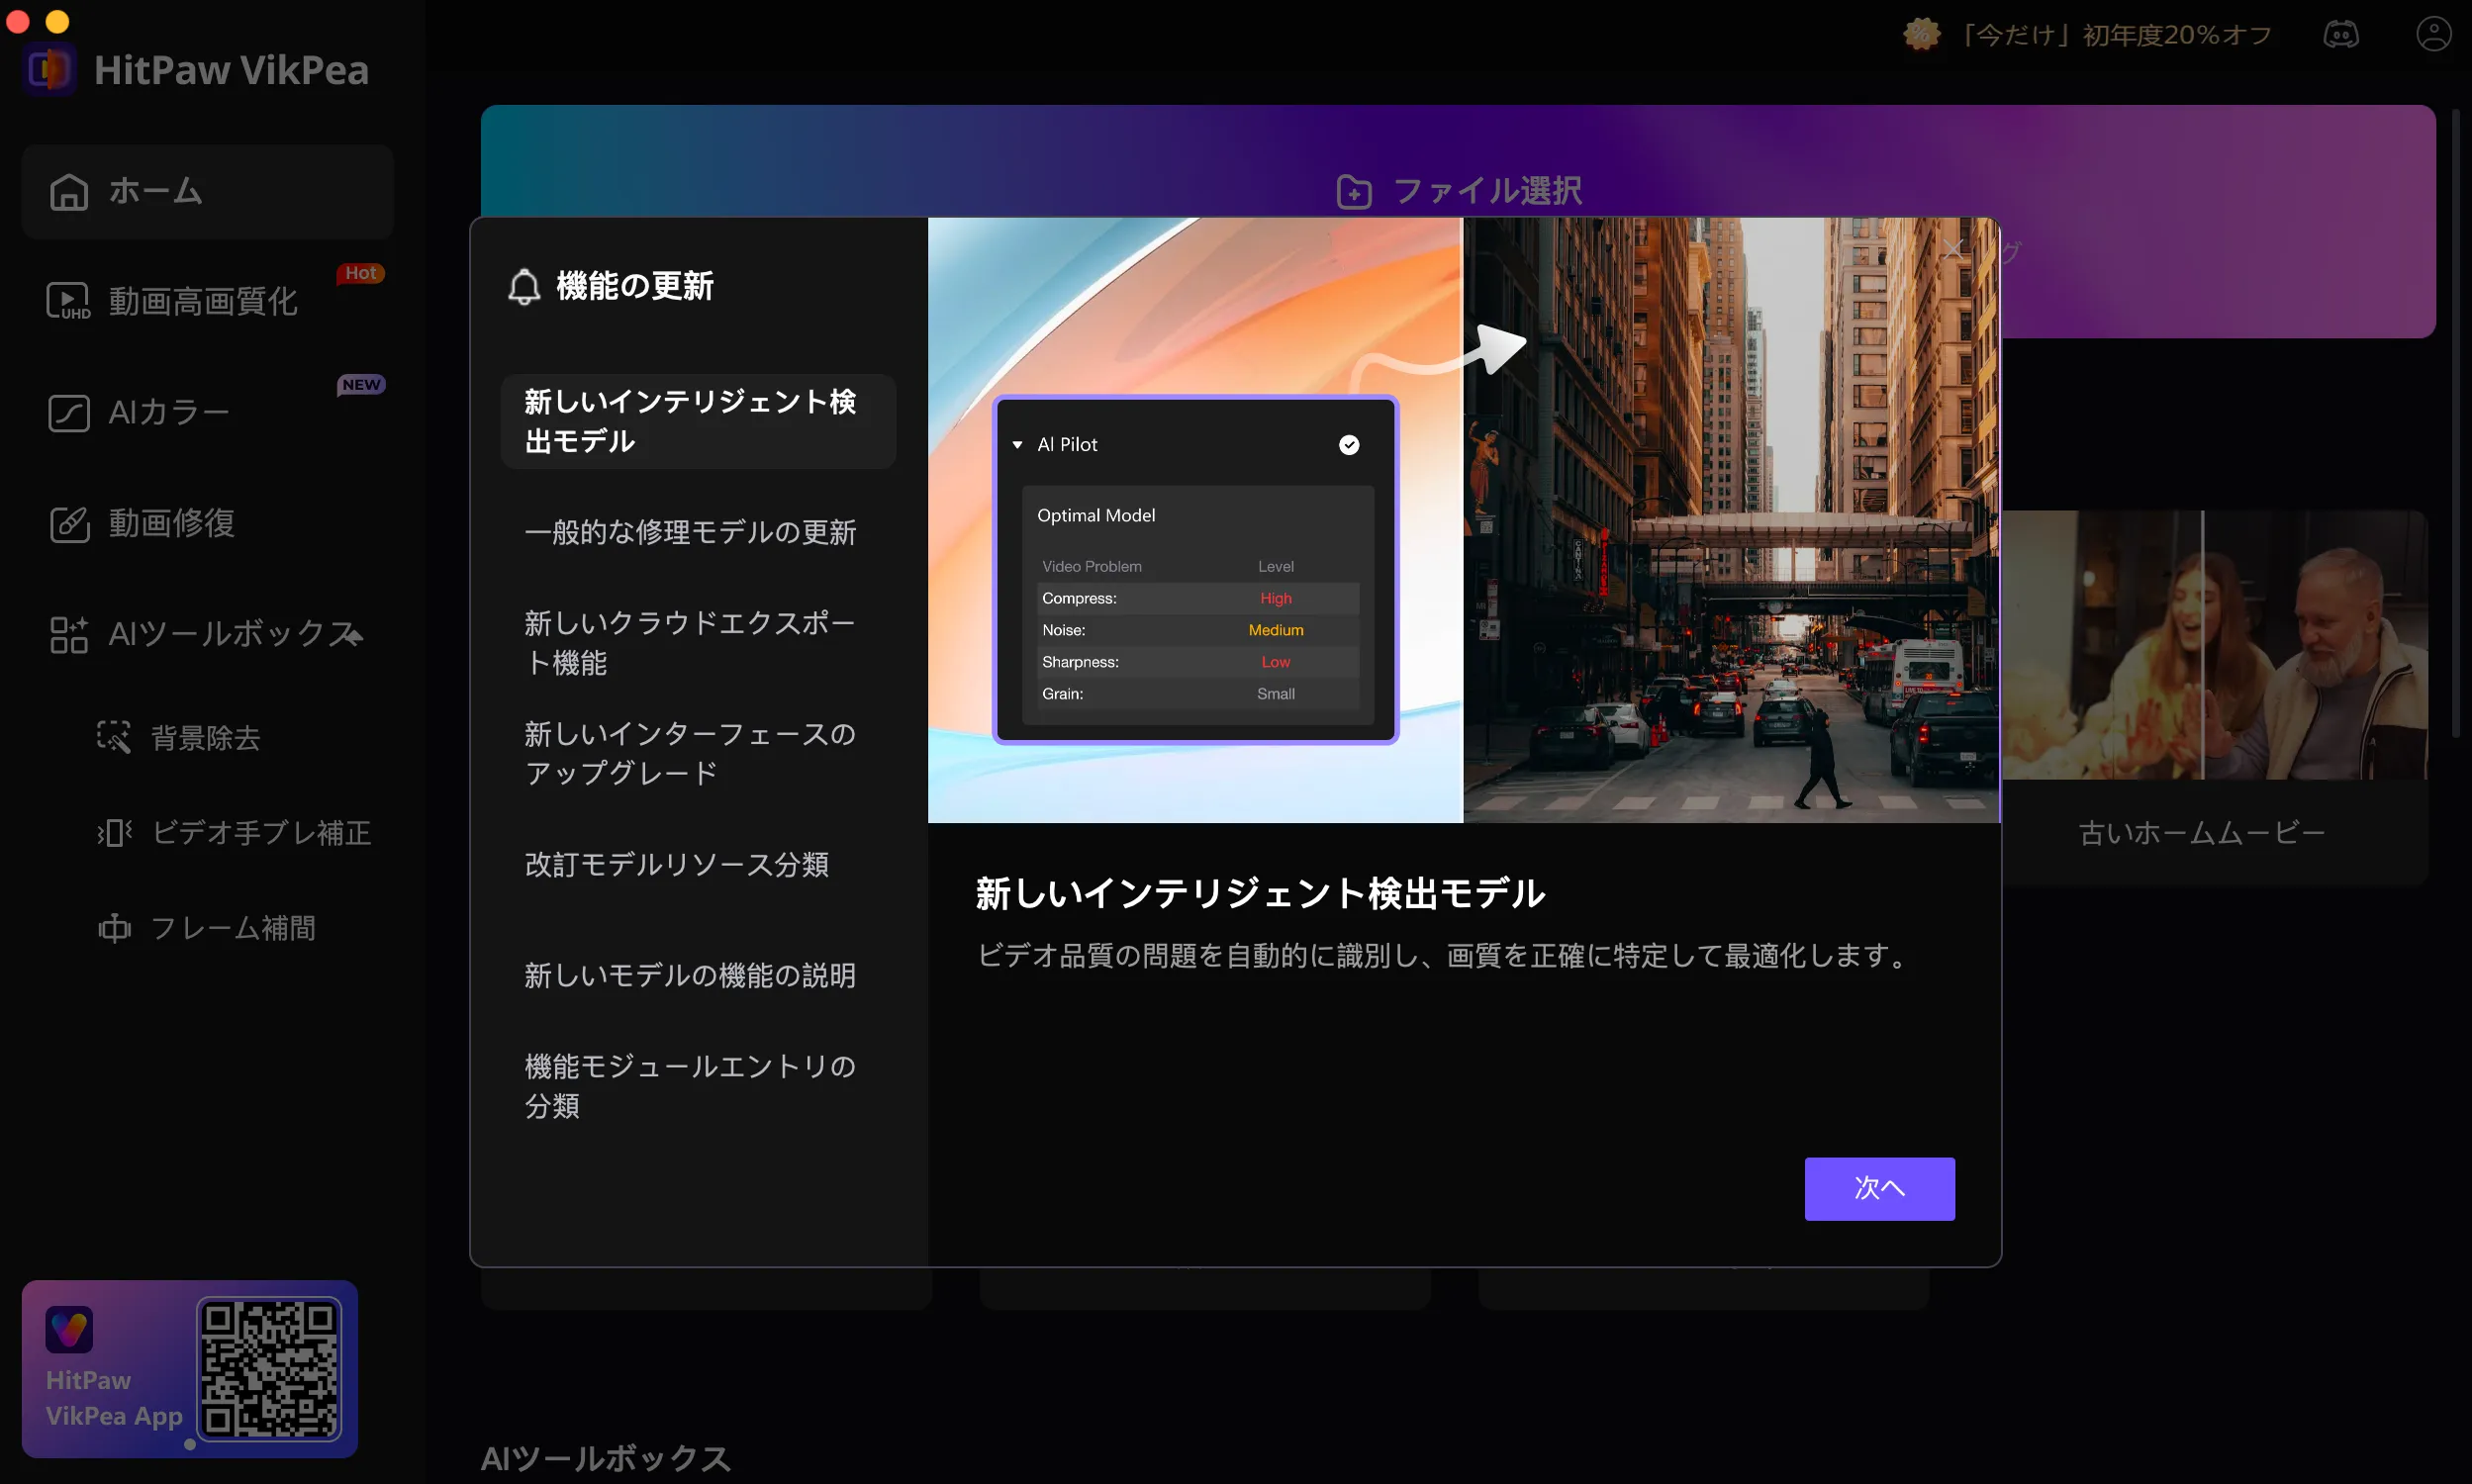Select 新しいモデルの機能の説明 entry
The width and height of the screenshot is (2472, 1484).
698,975
